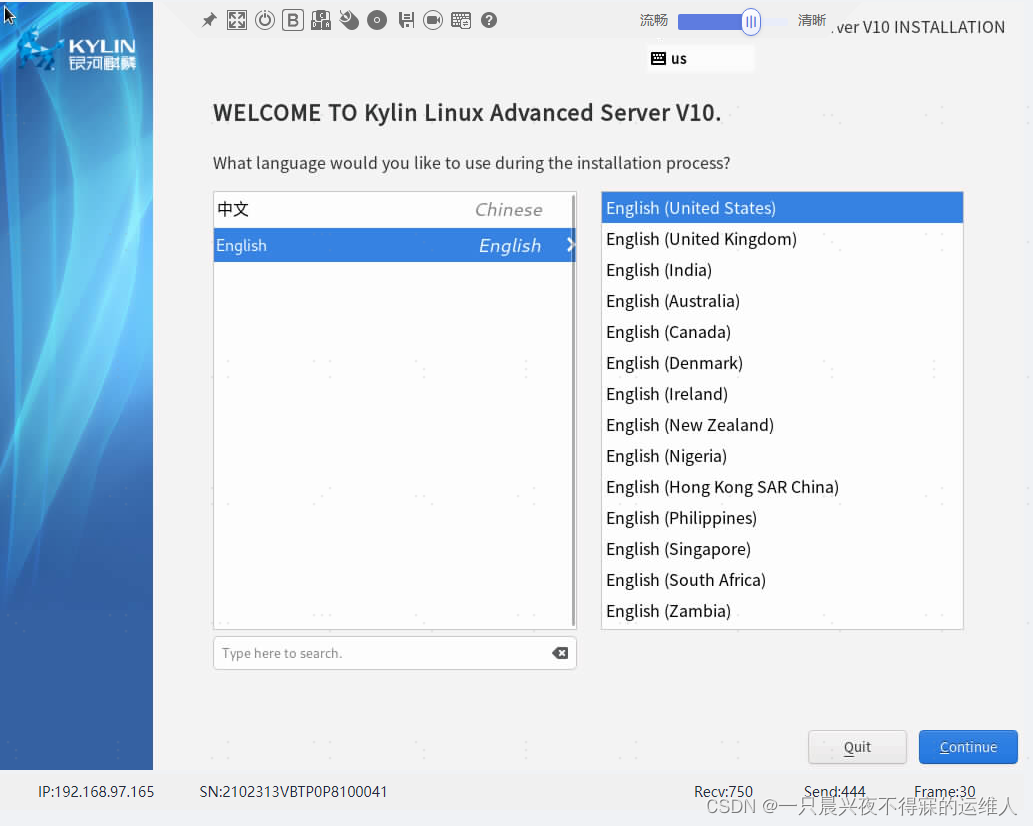This screenshot has width=1033, height=826.
Task: Click the Continue button
Action: (968, 747)
